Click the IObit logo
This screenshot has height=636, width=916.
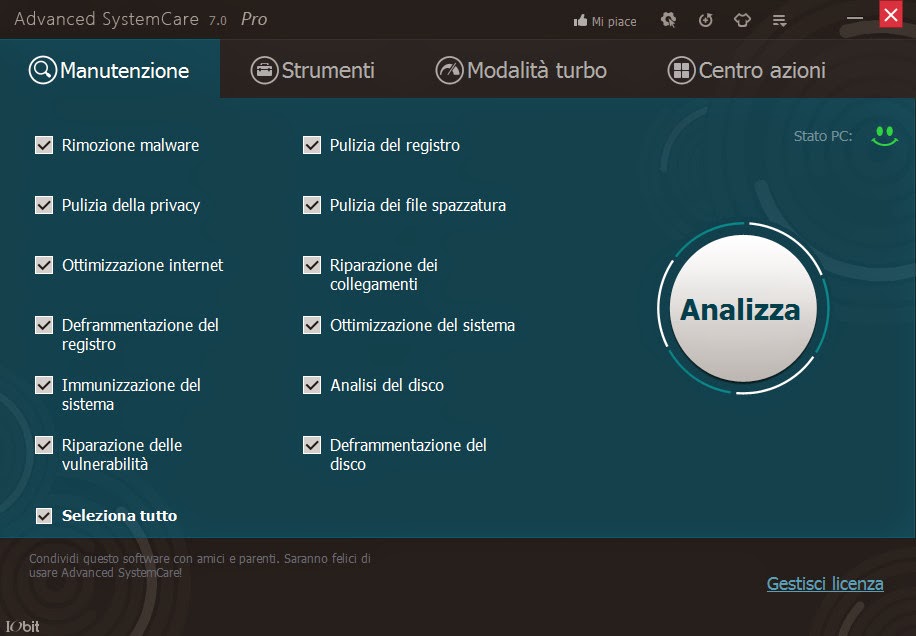tap(22, 625)
